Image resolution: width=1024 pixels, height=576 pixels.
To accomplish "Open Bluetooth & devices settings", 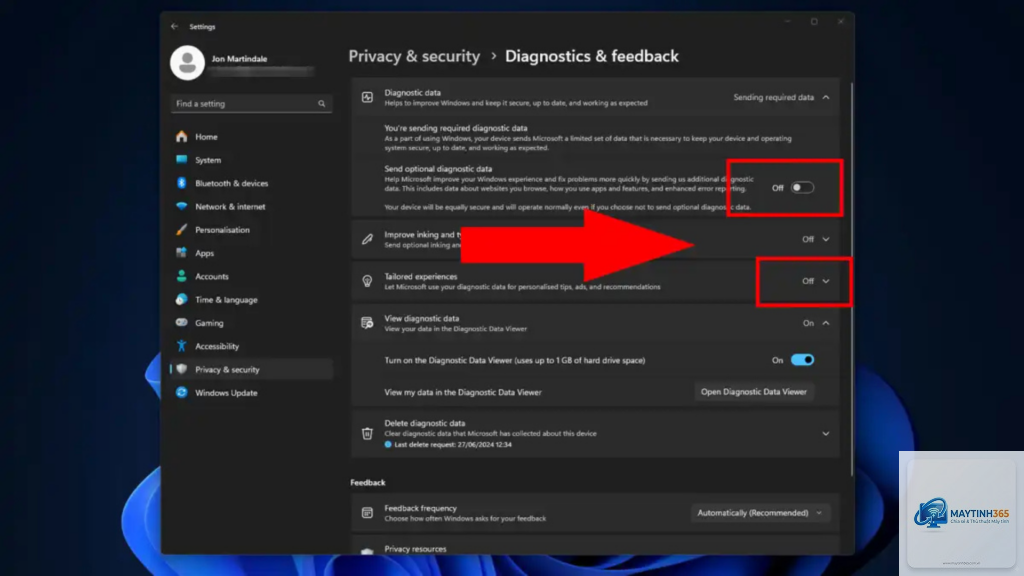I will (251, 184).
